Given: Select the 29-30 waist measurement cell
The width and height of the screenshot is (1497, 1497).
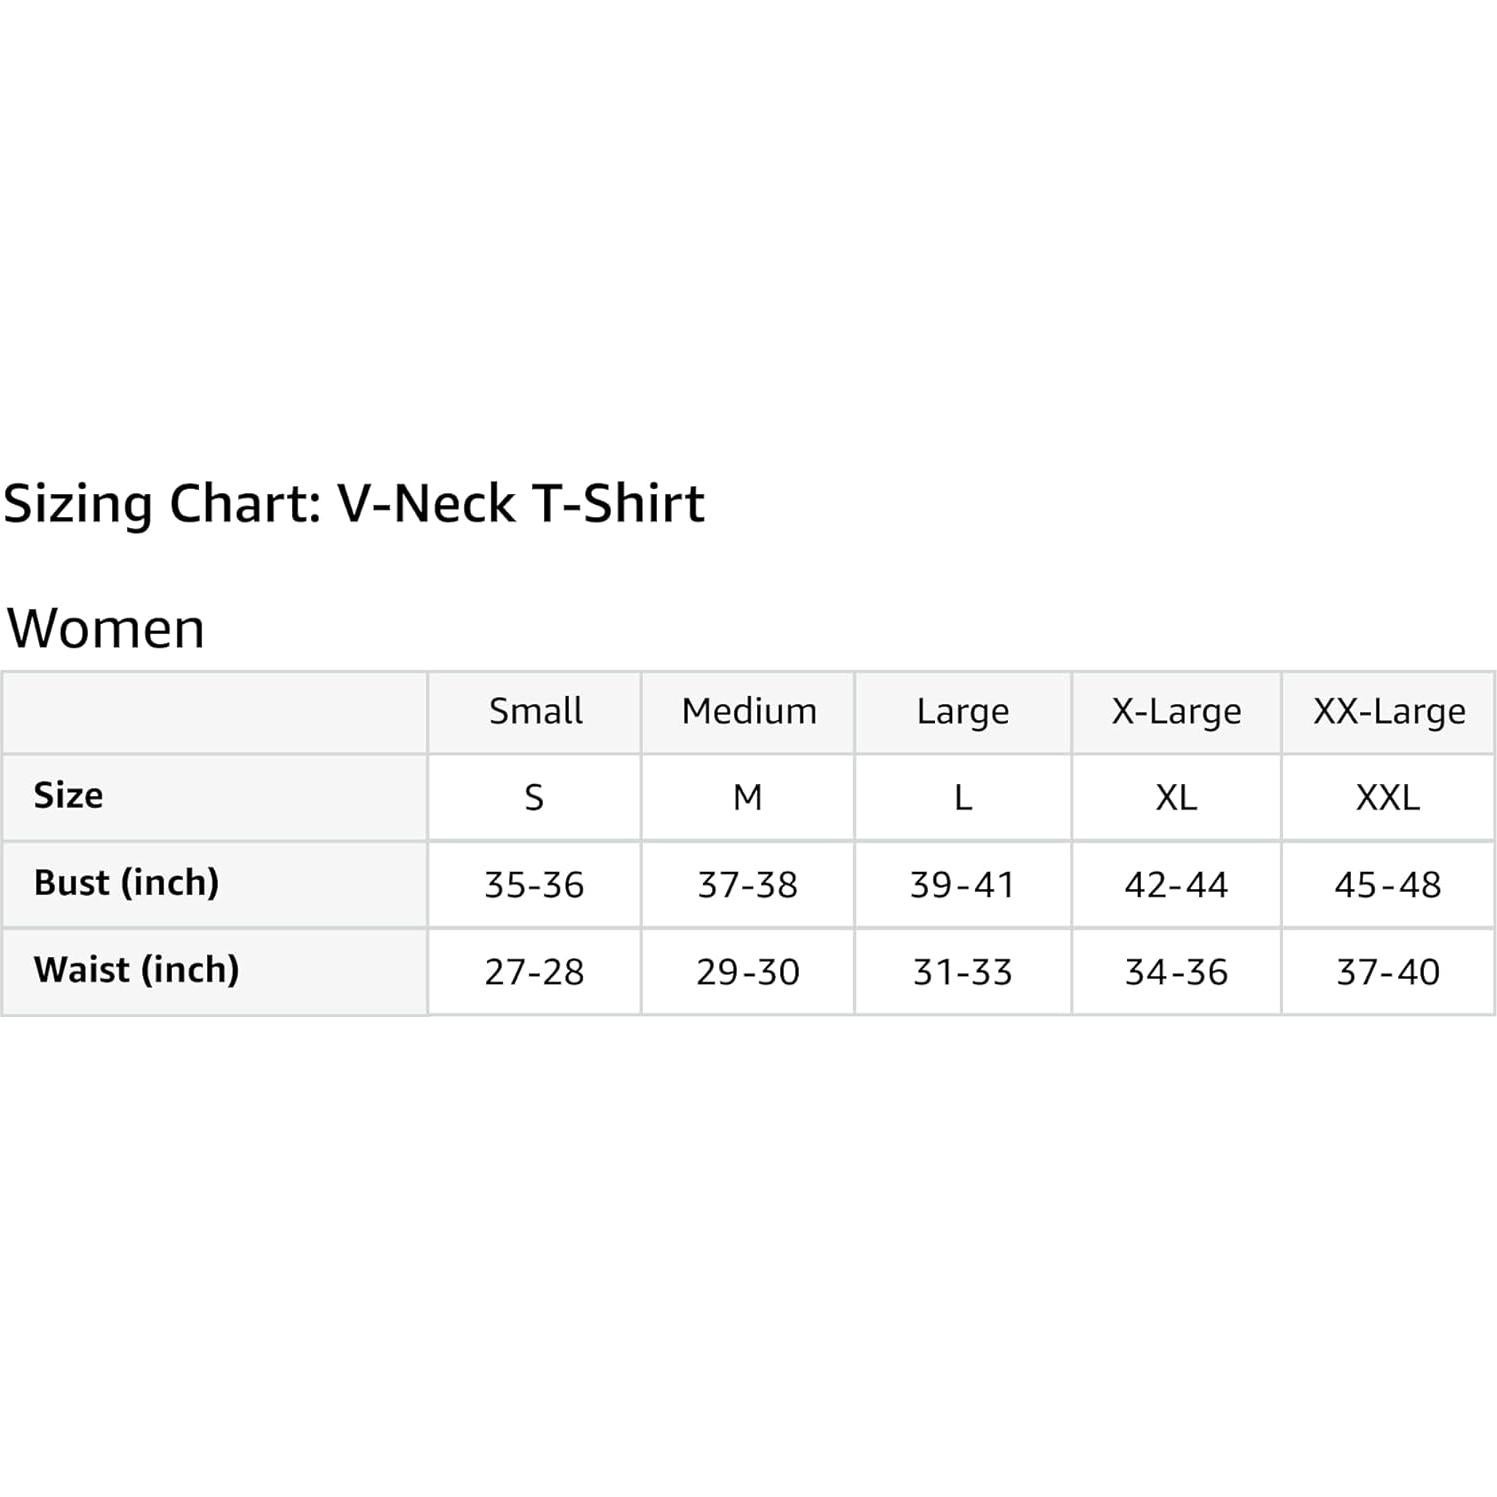Looking at the screenshot, I should [748, 972].
